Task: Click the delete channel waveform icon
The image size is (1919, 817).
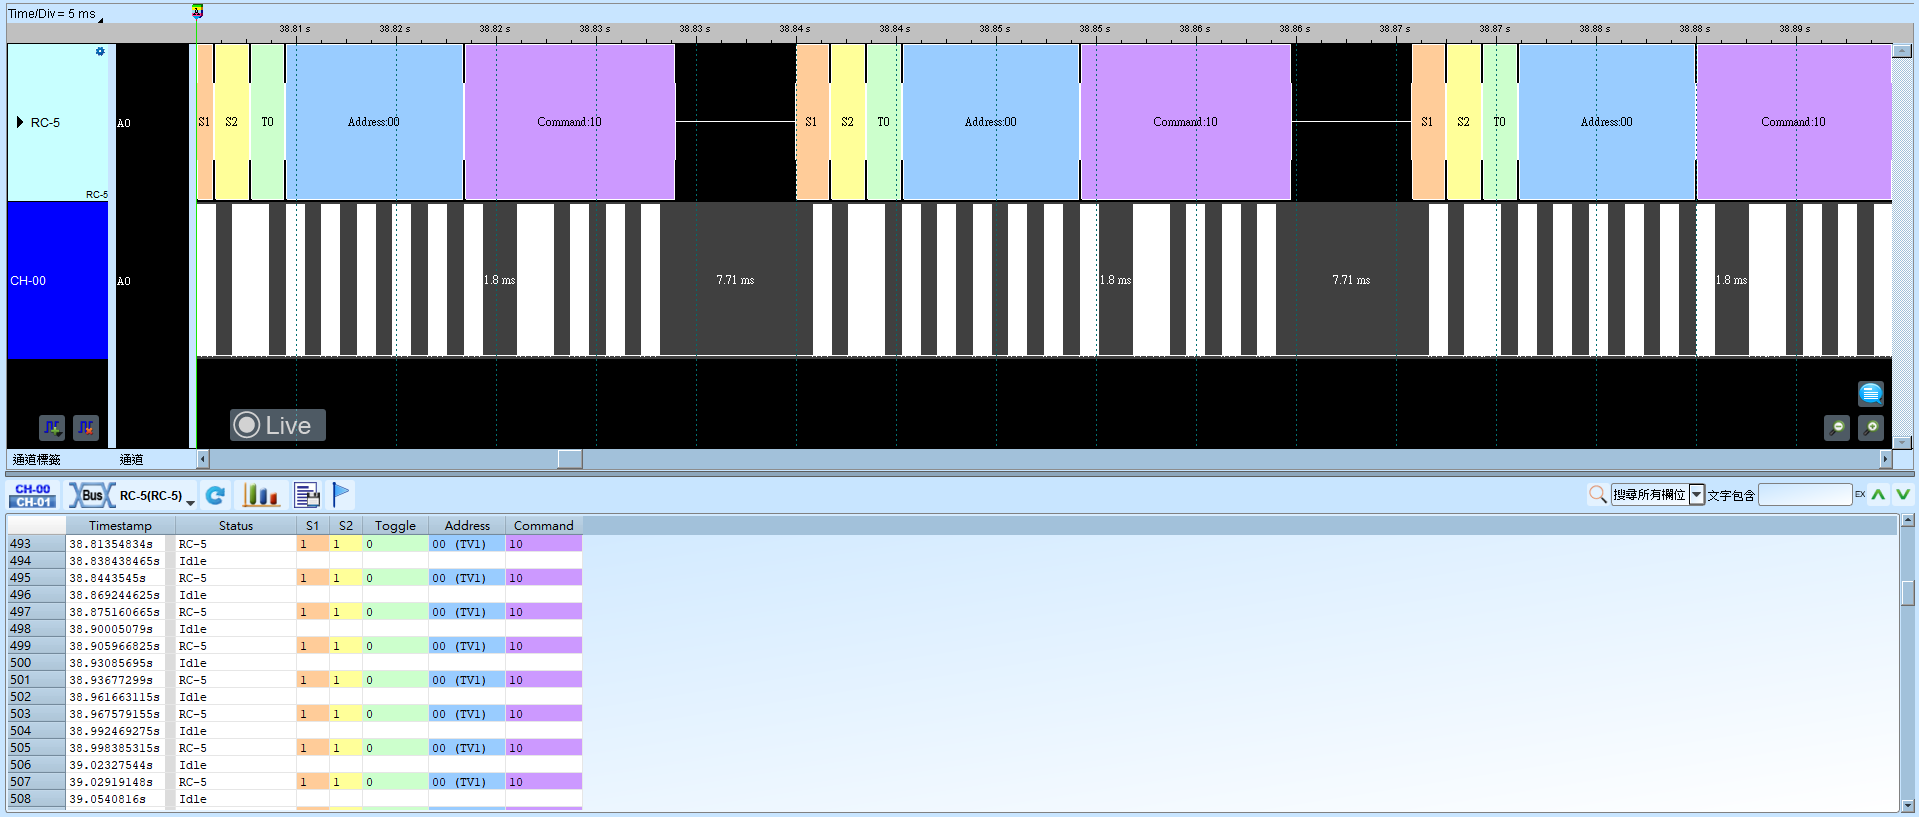Action: pos(86,428)
